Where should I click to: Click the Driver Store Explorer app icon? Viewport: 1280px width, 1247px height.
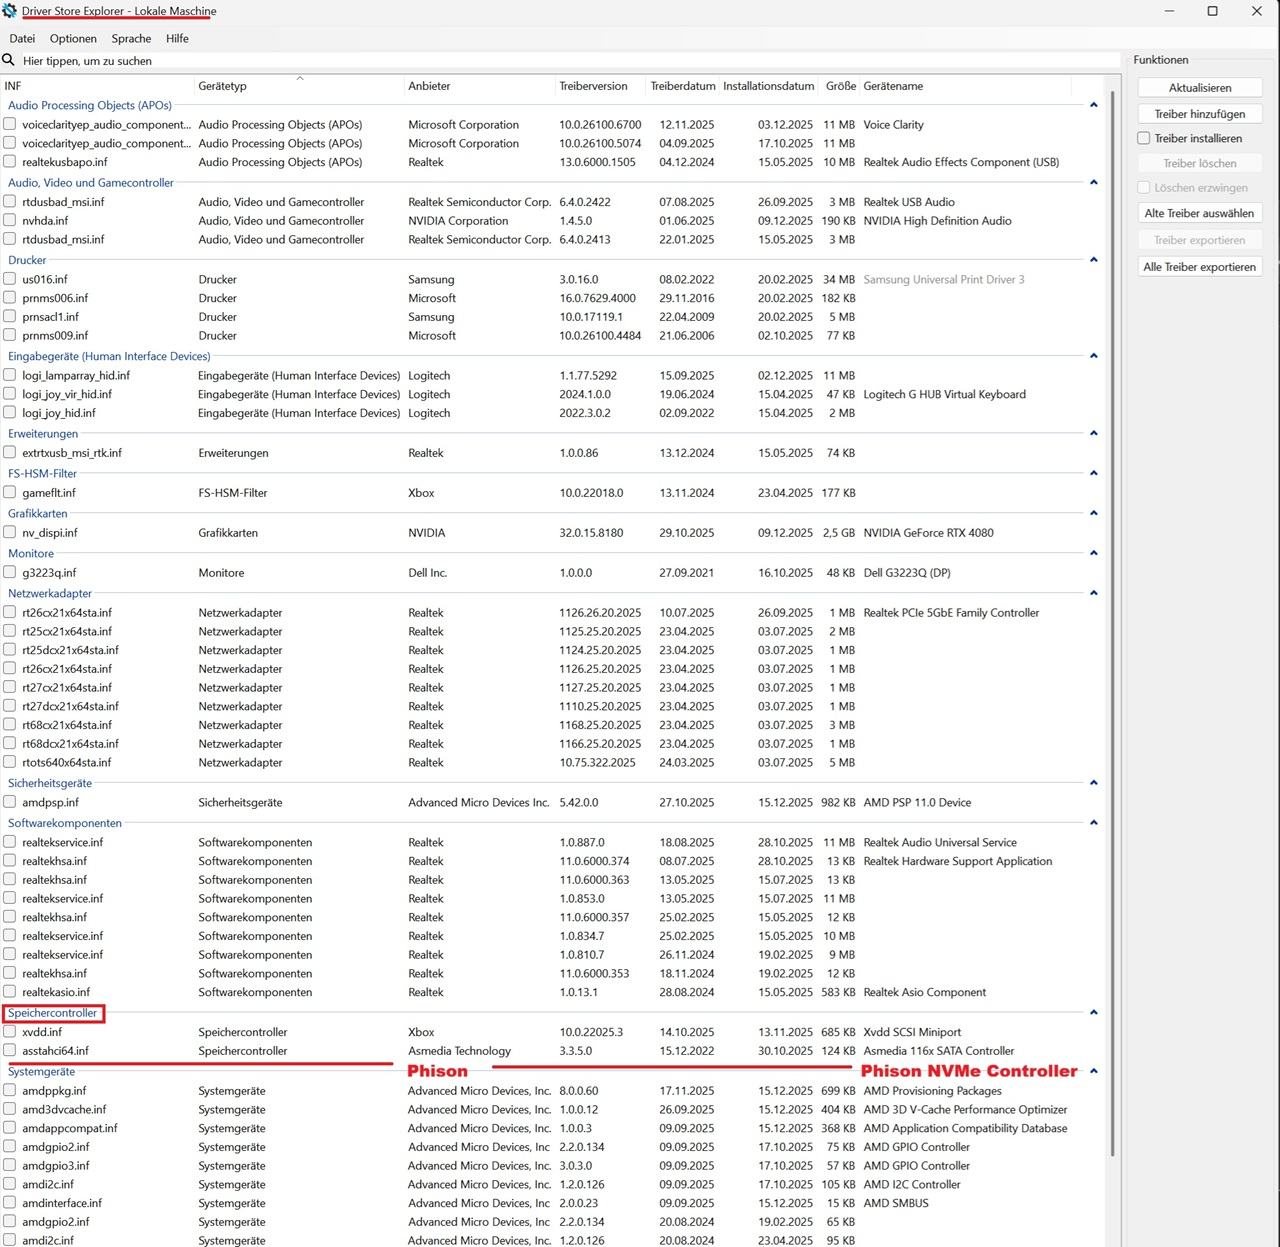(9, 11)
